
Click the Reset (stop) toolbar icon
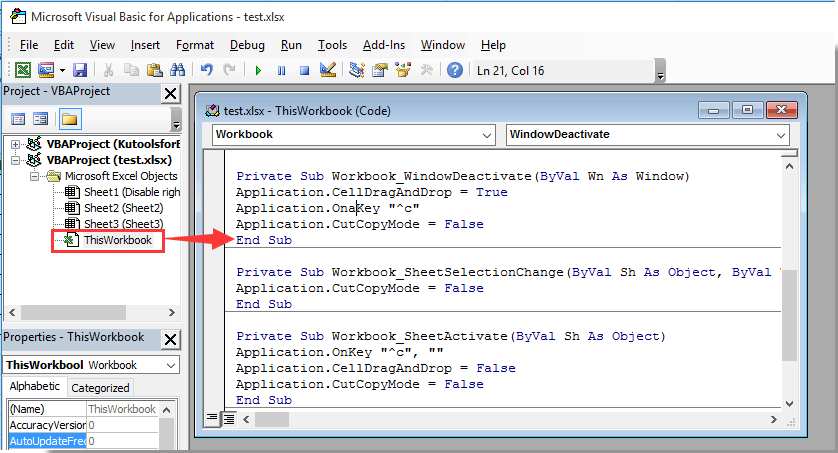(304, 70)
